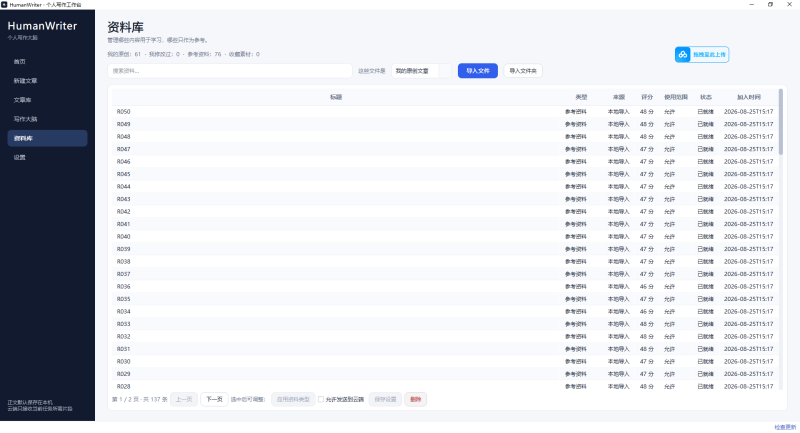800x433 pixels.
Task: Select row R034
Action: [445, 312]
